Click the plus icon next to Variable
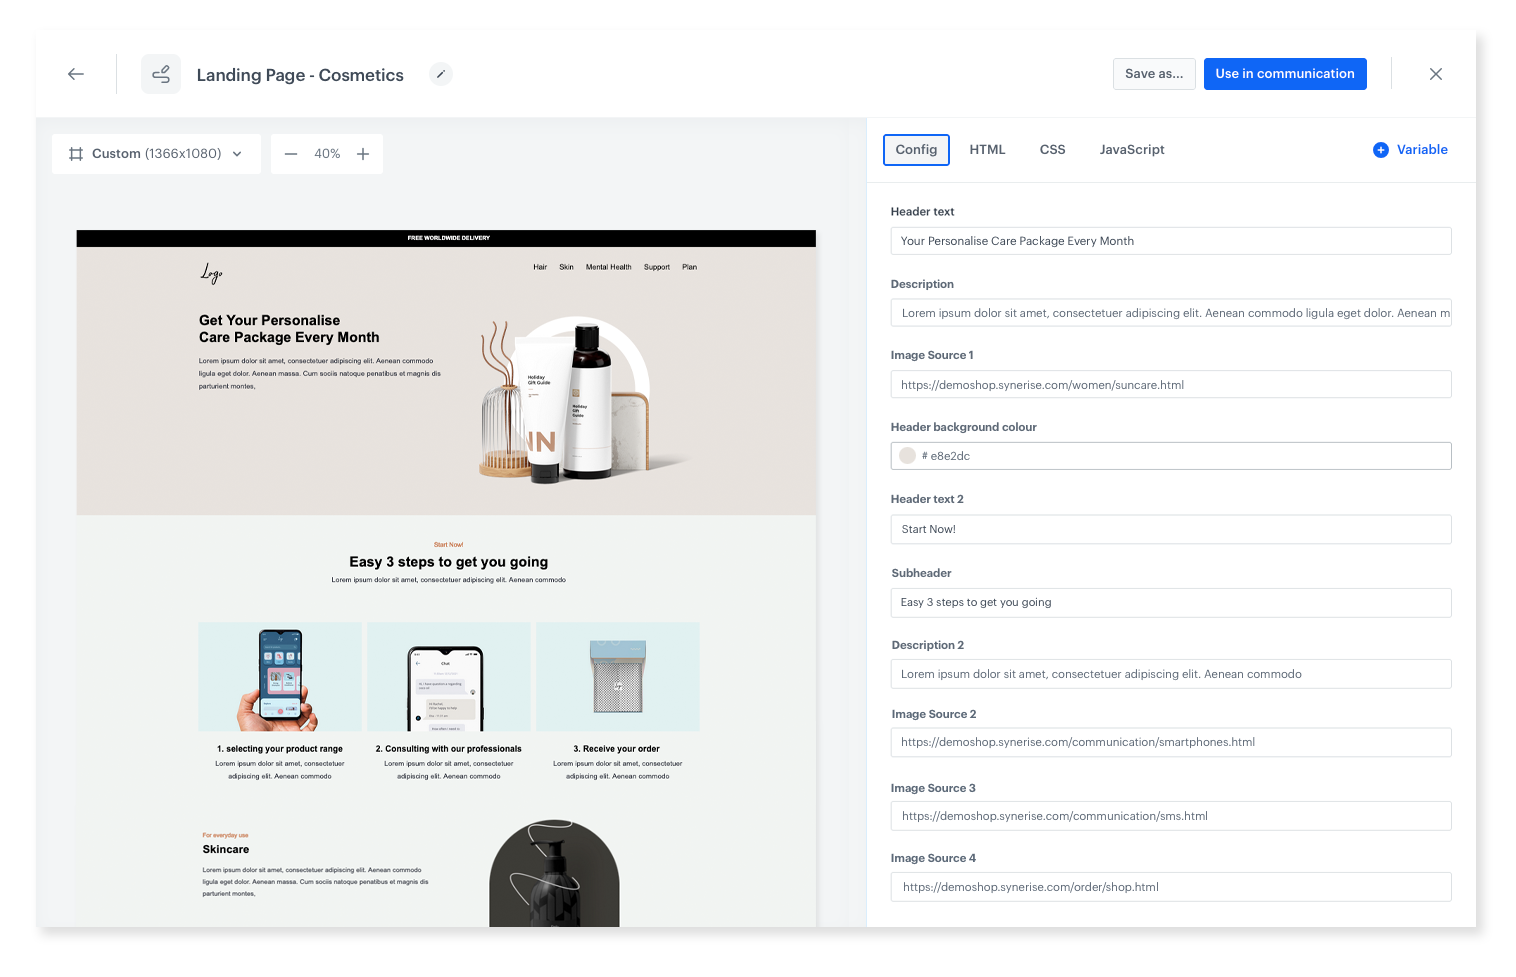 coord(1380,149)
